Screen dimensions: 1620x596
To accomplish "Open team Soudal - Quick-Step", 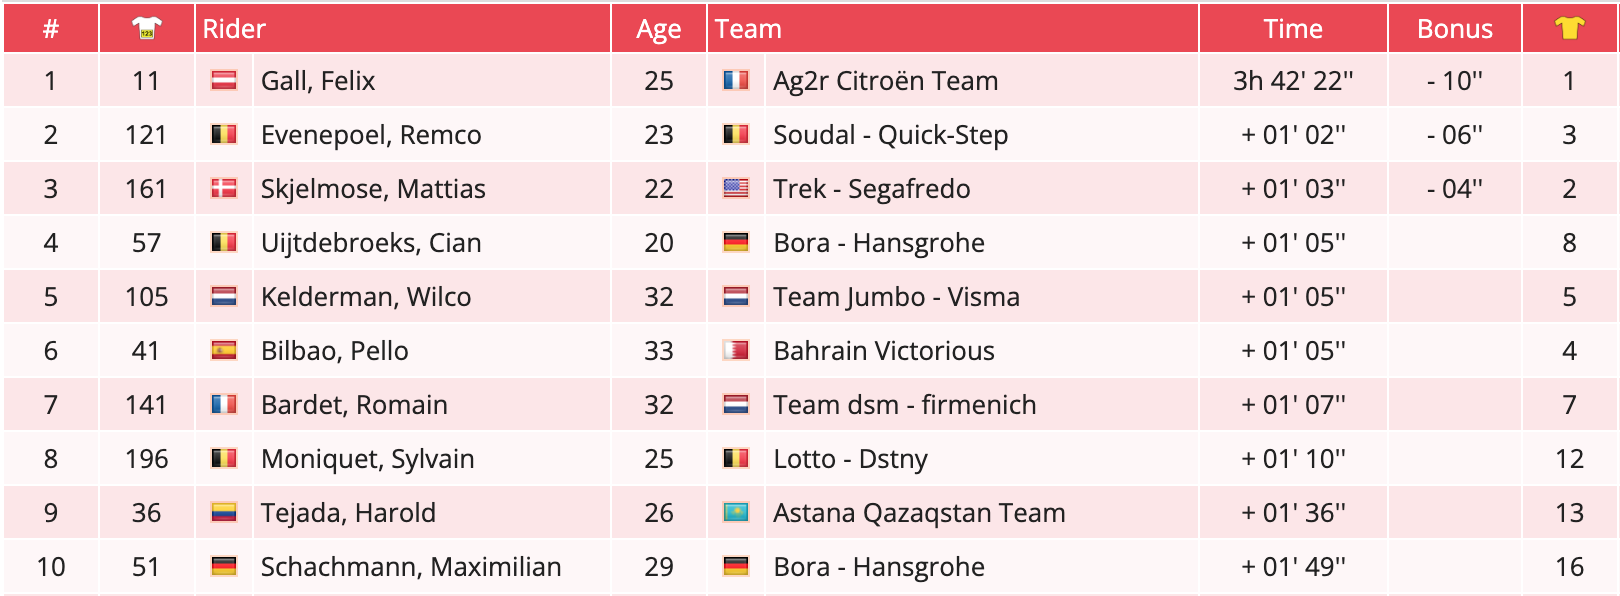I will [x=890, y=135].
